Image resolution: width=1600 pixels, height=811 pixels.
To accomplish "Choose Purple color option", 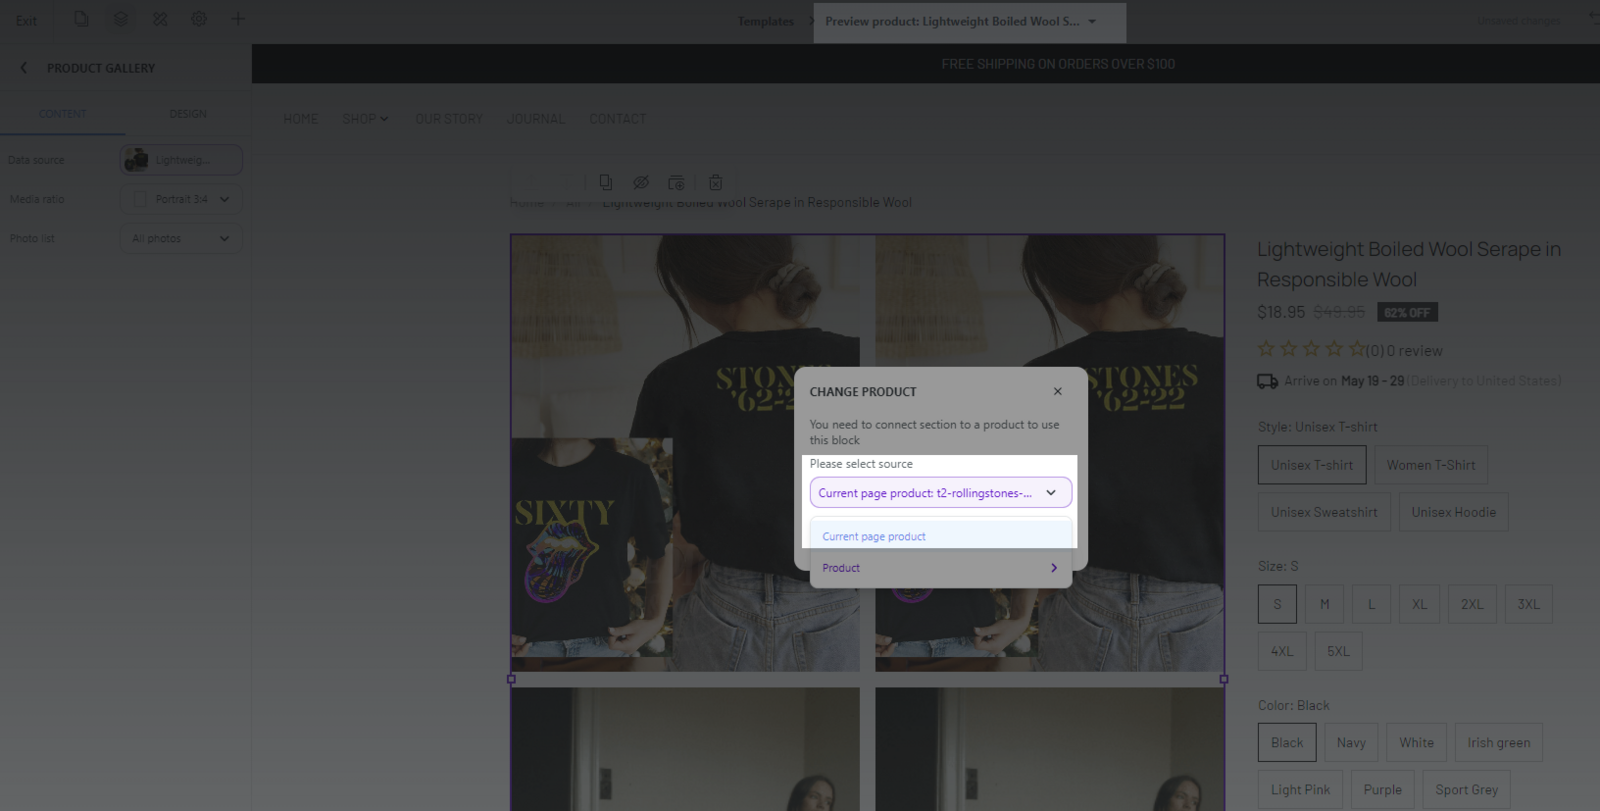I will [x=1383, y=790].
